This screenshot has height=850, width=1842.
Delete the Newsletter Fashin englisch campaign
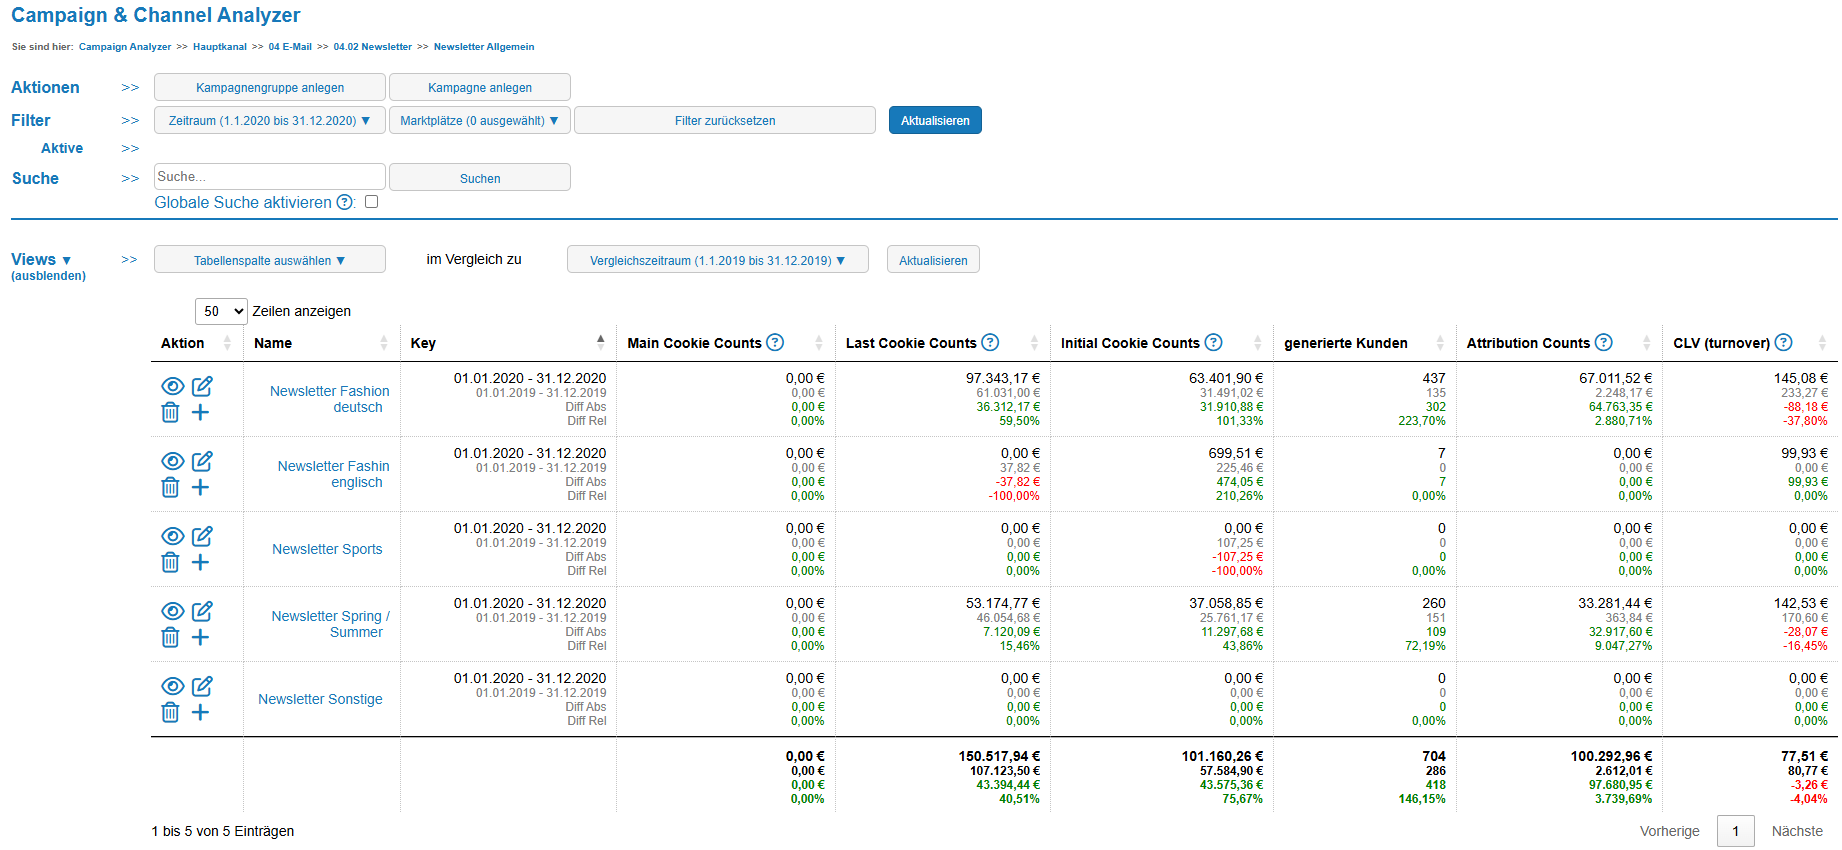click(x=171, y=487)
